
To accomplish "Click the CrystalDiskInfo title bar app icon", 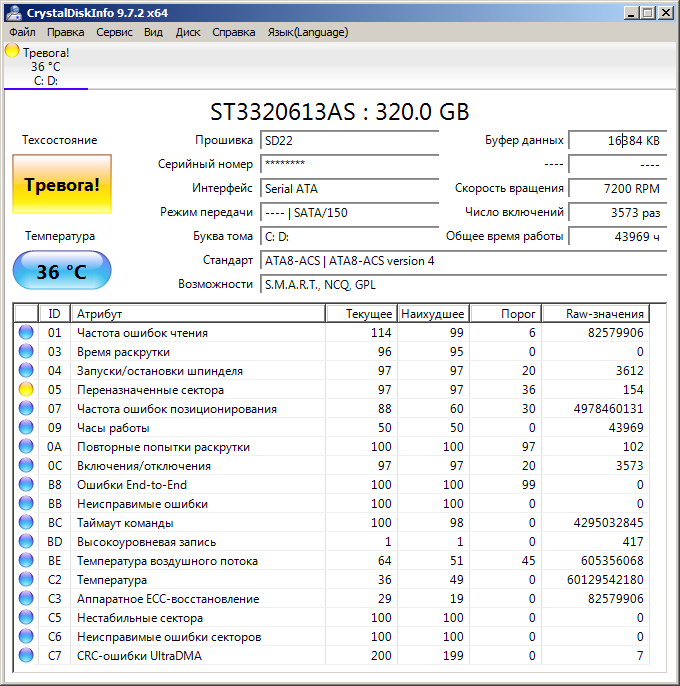I will pyautogui.click(x=13, y=12).
